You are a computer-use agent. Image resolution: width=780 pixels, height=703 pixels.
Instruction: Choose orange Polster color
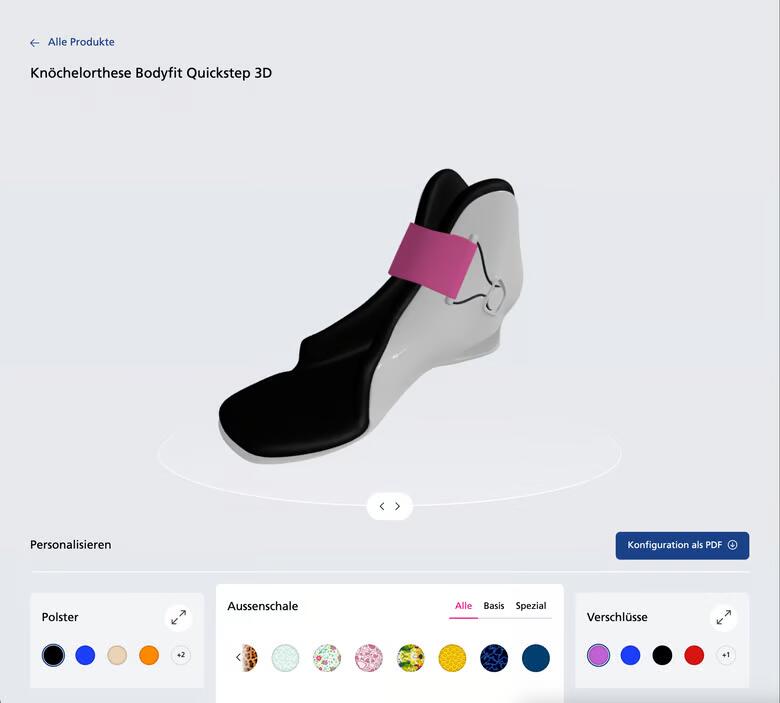149,656
